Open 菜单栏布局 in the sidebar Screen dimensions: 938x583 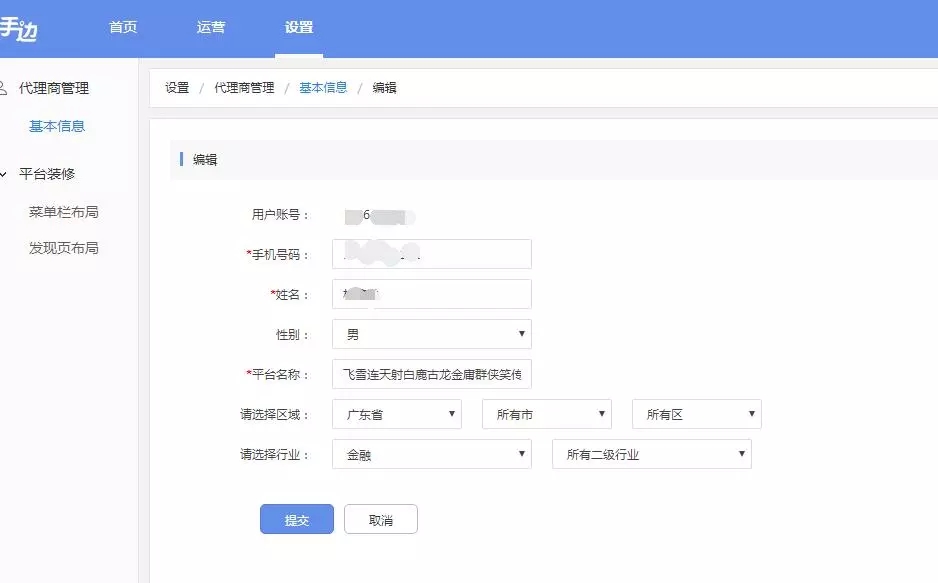[x=63, y=212]
